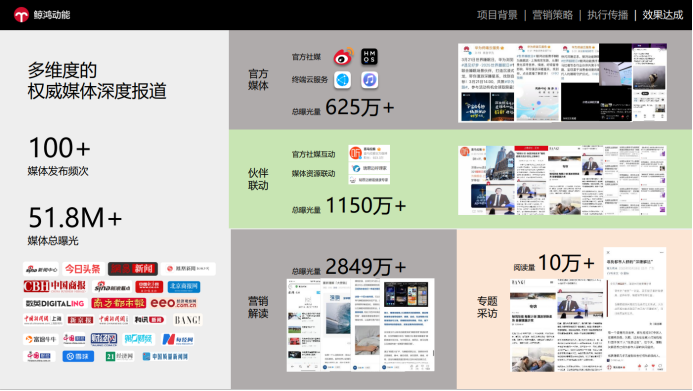Image resolution: width=693 pixels, height=391 pixels.
Task: Click the purple music note app icon
Action: coord(369,80)
